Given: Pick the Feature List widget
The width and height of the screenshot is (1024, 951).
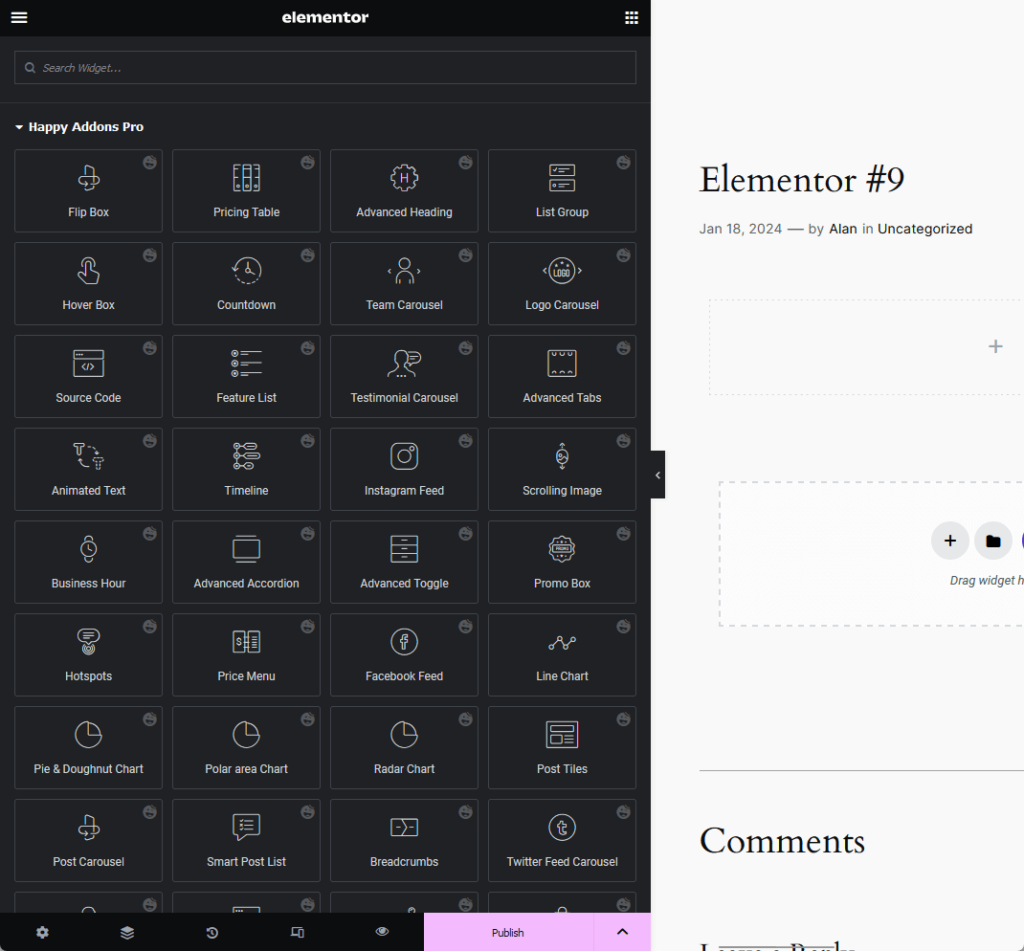Looking at the screenshot, I should click(x=246, y=376).
